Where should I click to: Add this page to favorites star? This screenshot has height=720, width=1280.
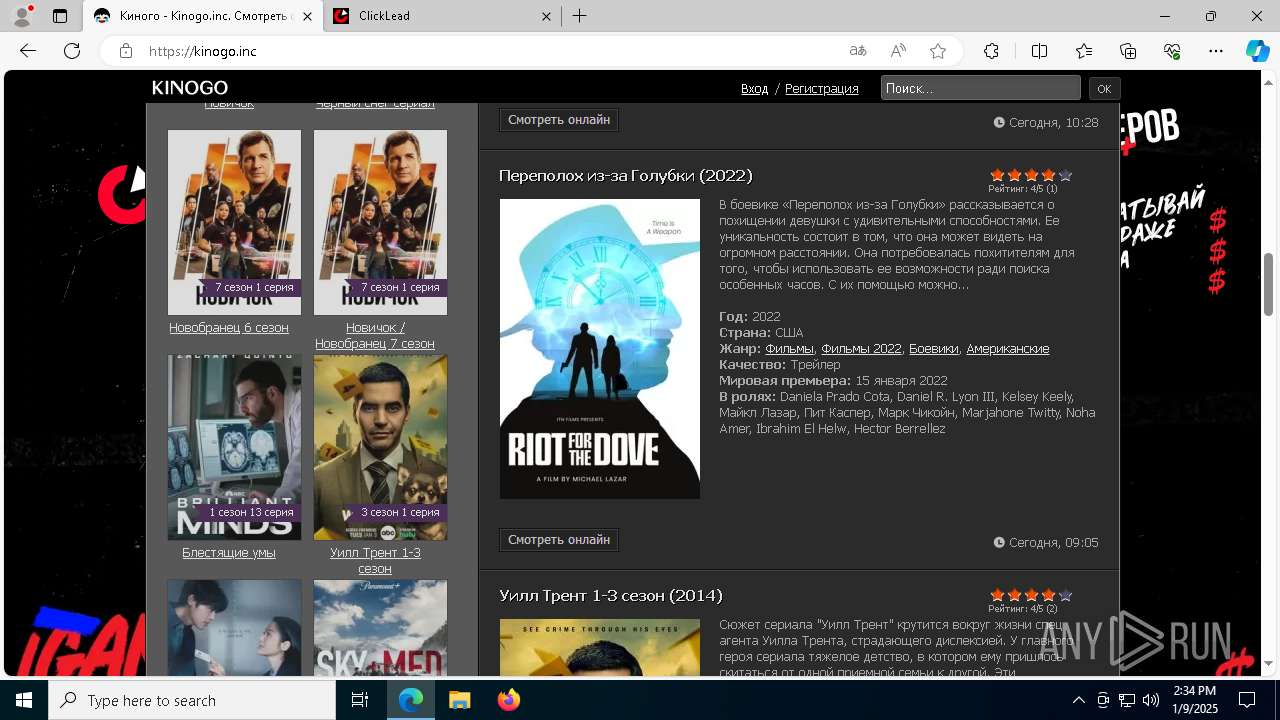(938, 51)
